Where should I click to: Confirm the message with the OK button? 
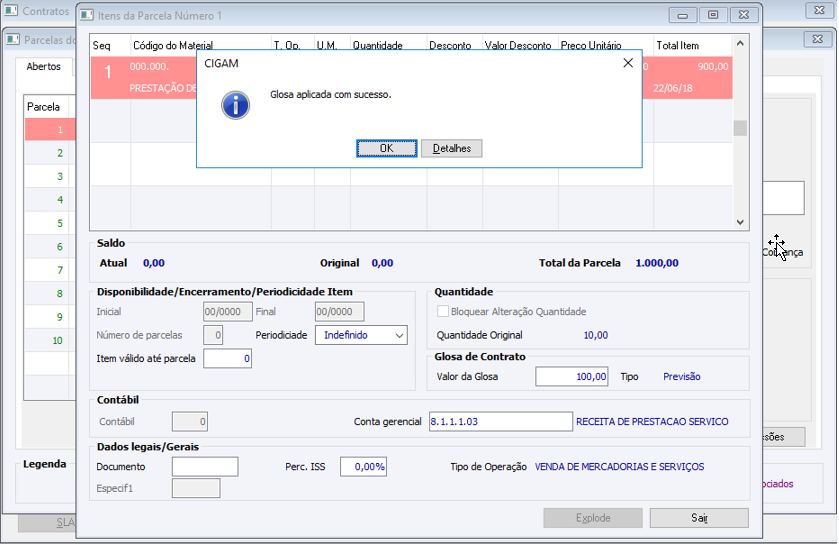pos(386,148)
